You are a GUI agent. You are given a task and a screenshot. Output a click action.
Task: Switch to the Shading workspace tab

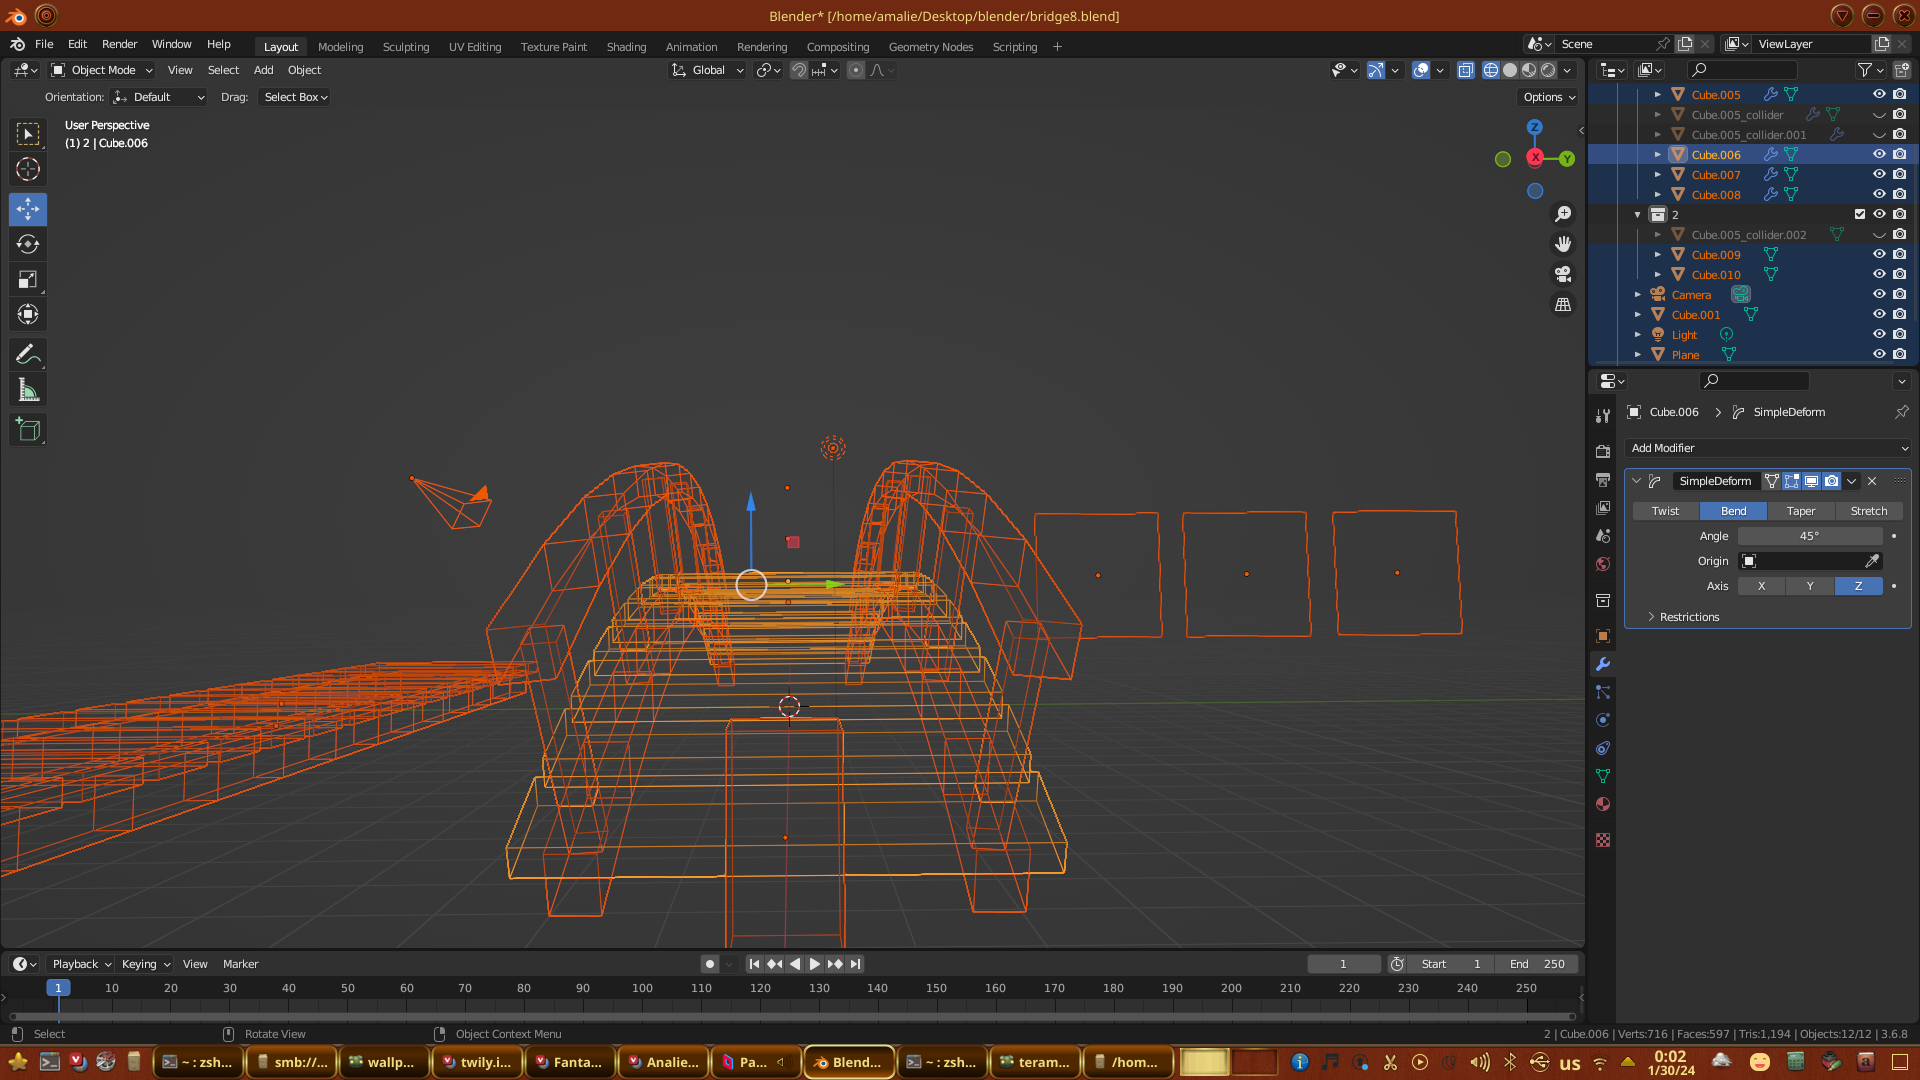[x=626, y=47]
